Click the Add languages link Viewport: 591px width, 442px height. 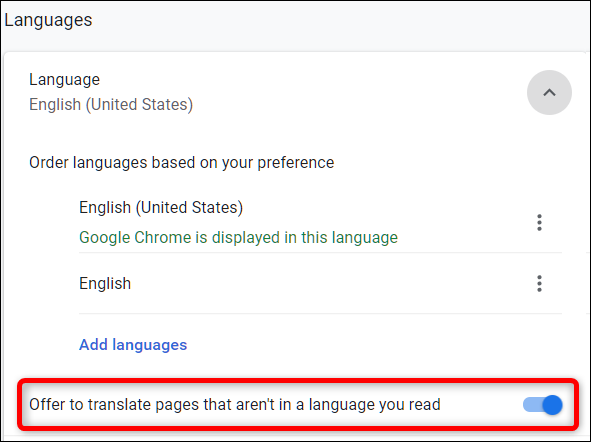(x=133, y=344)
